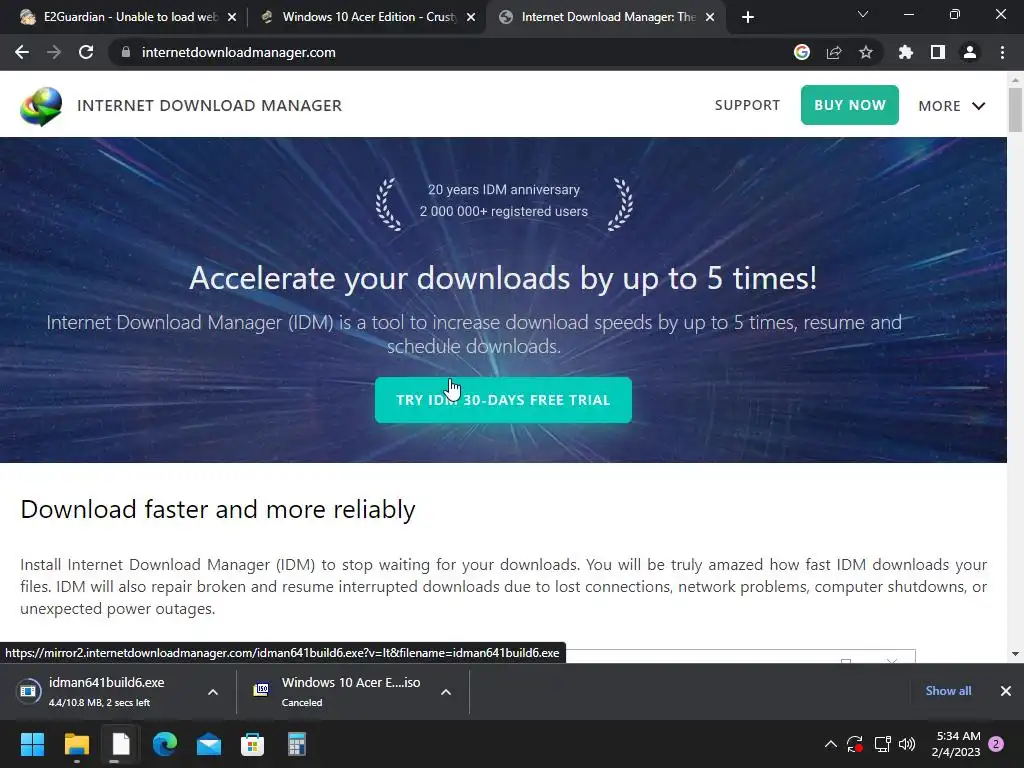The height and width of the screenshot is (768, 1024).
Task: Expand the tab search chevron
Action: click(x=863, y=14)
